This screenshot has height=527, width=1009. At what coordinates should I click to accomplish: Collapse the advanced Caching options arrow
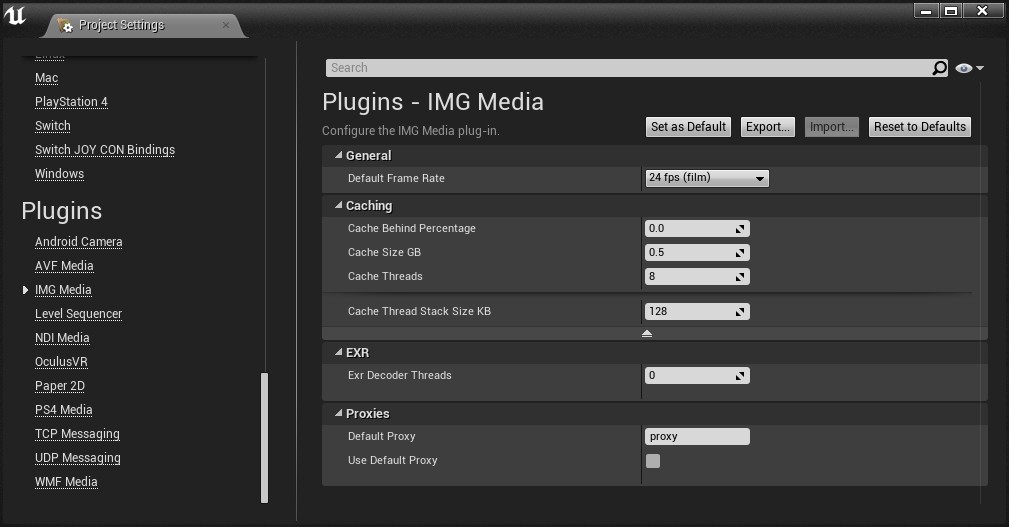coord(647,333)
